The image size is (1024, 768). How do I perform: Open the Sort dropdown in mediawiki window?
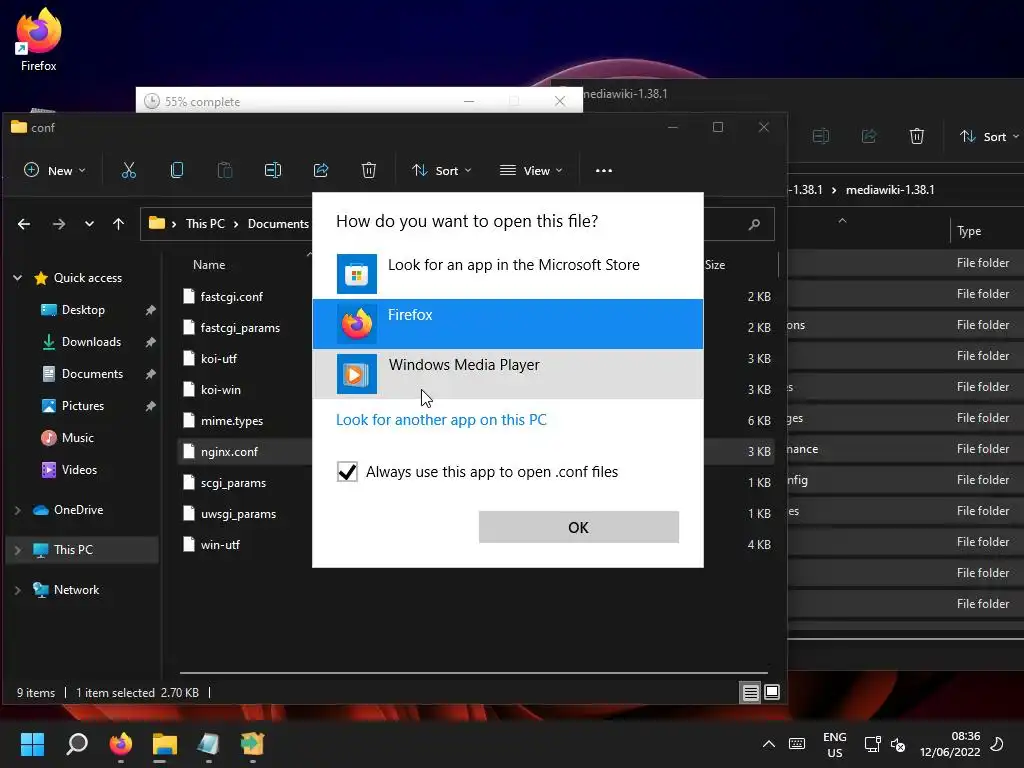(x=988, y=136)
